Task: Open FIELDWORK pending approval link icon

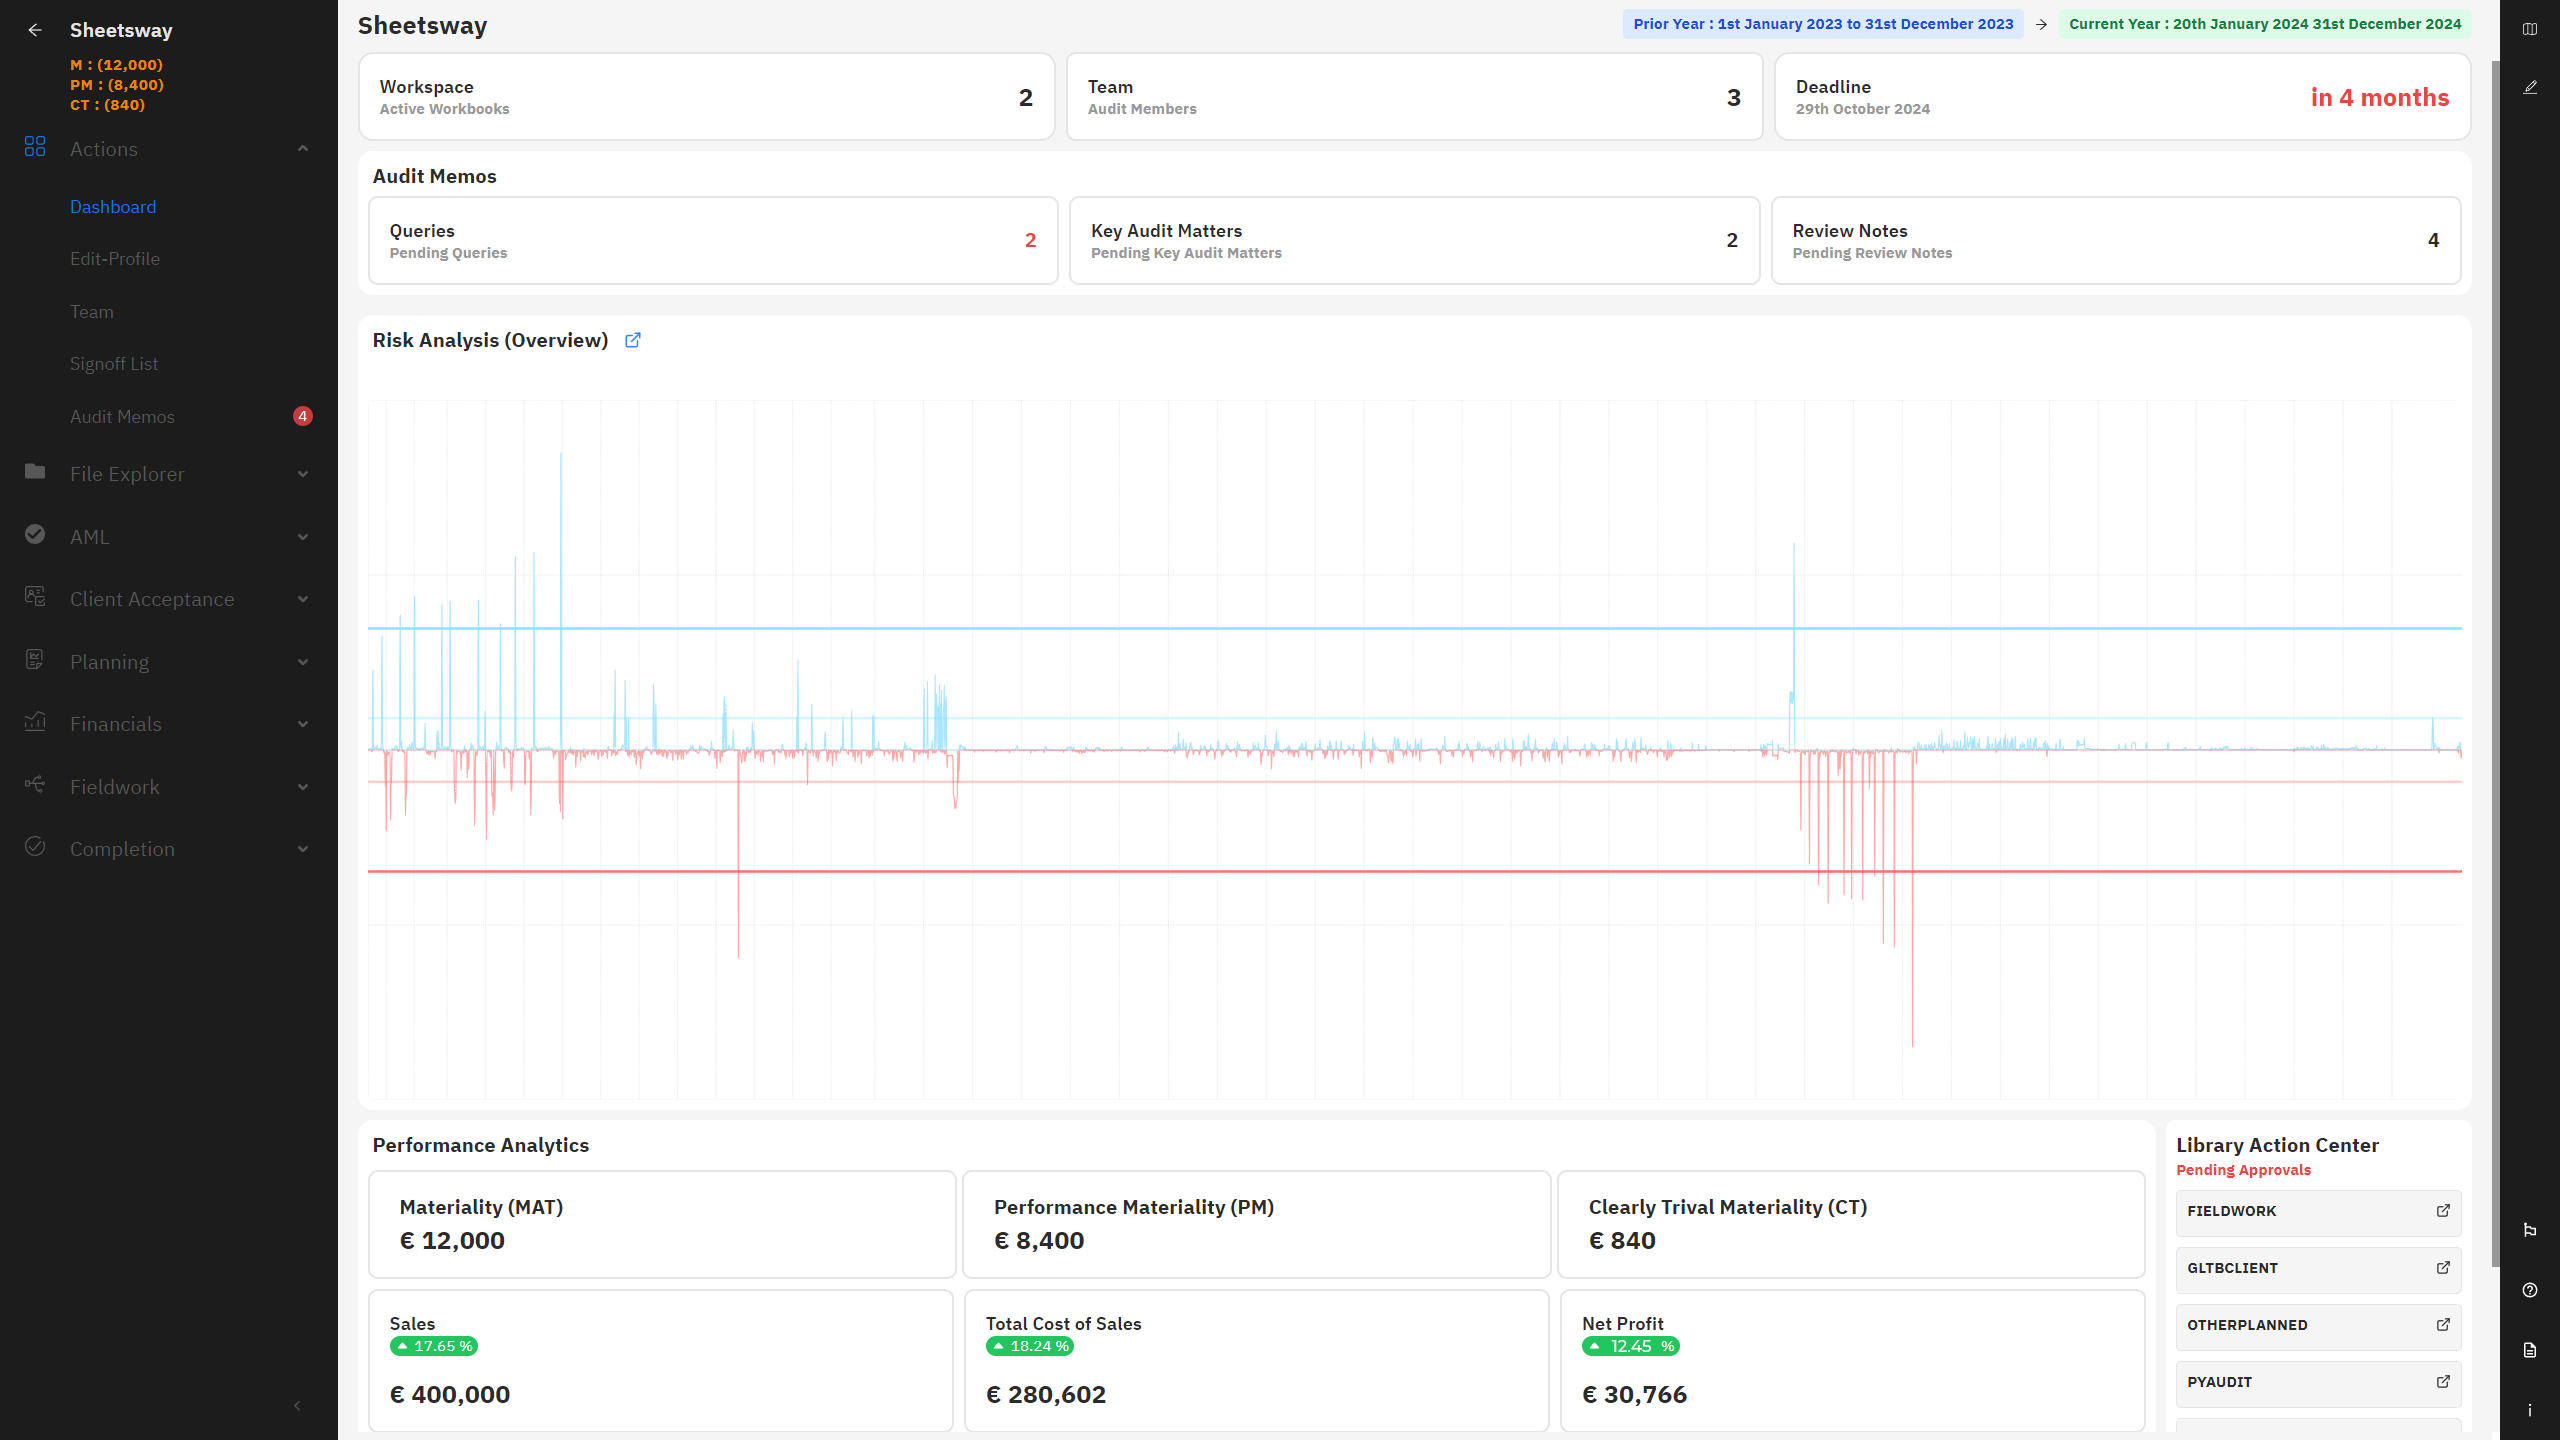Action: 2443,1211
